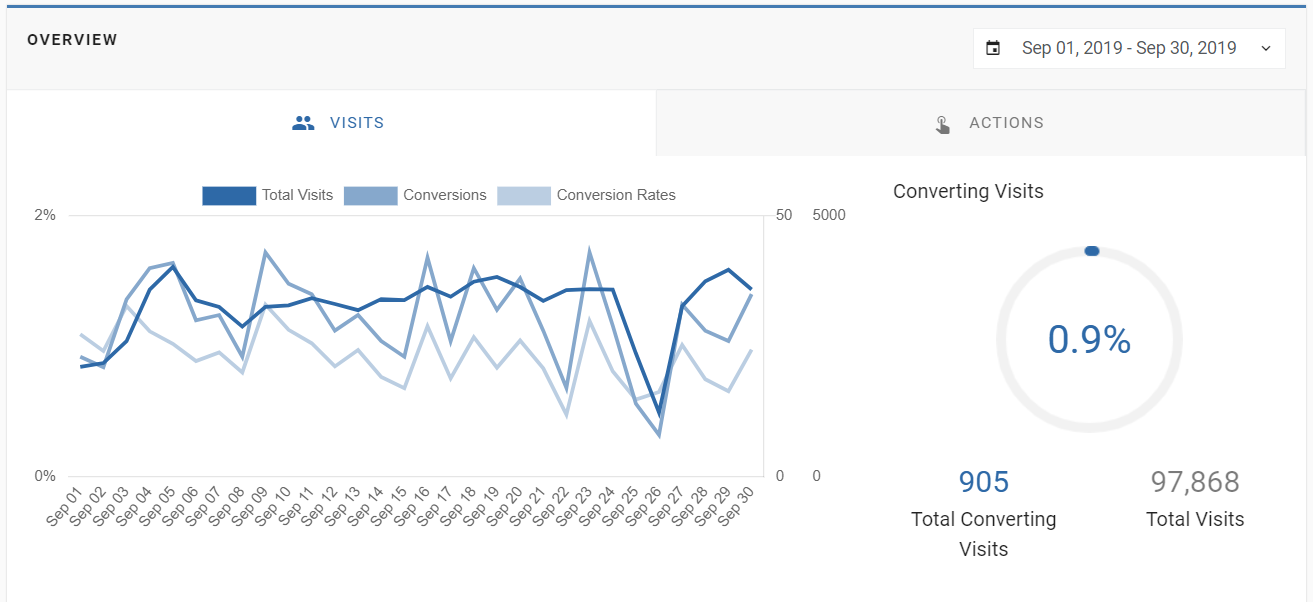Click the calendar icon in date picker
This screenshot has width=1313, height=602.
point(993,48)
